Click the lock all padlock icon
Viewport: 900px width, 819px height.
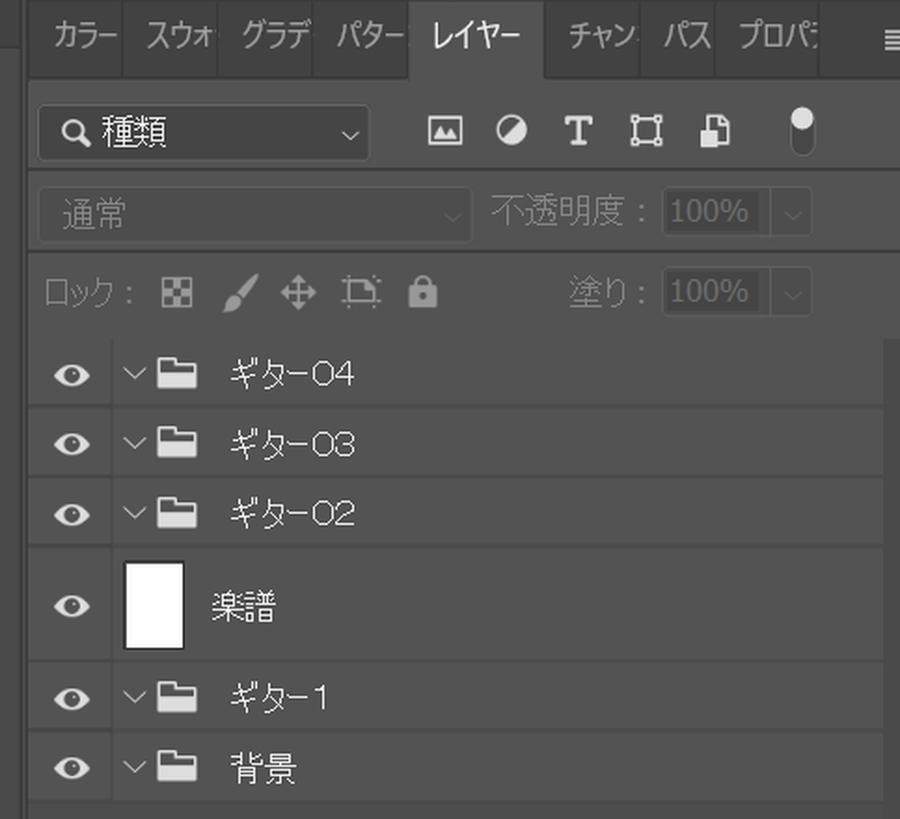[x=423, y=292]
